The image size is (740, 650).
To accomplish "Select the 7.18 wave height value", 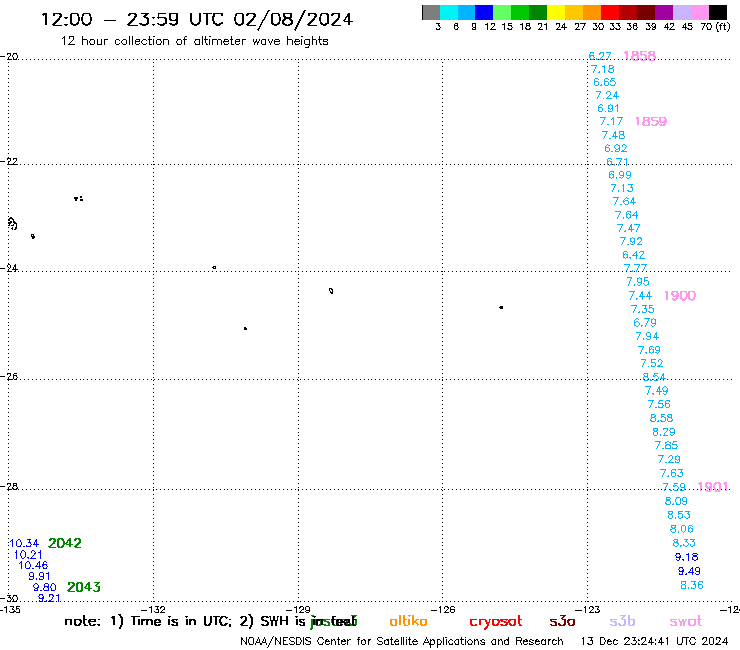I will [603, 69].
